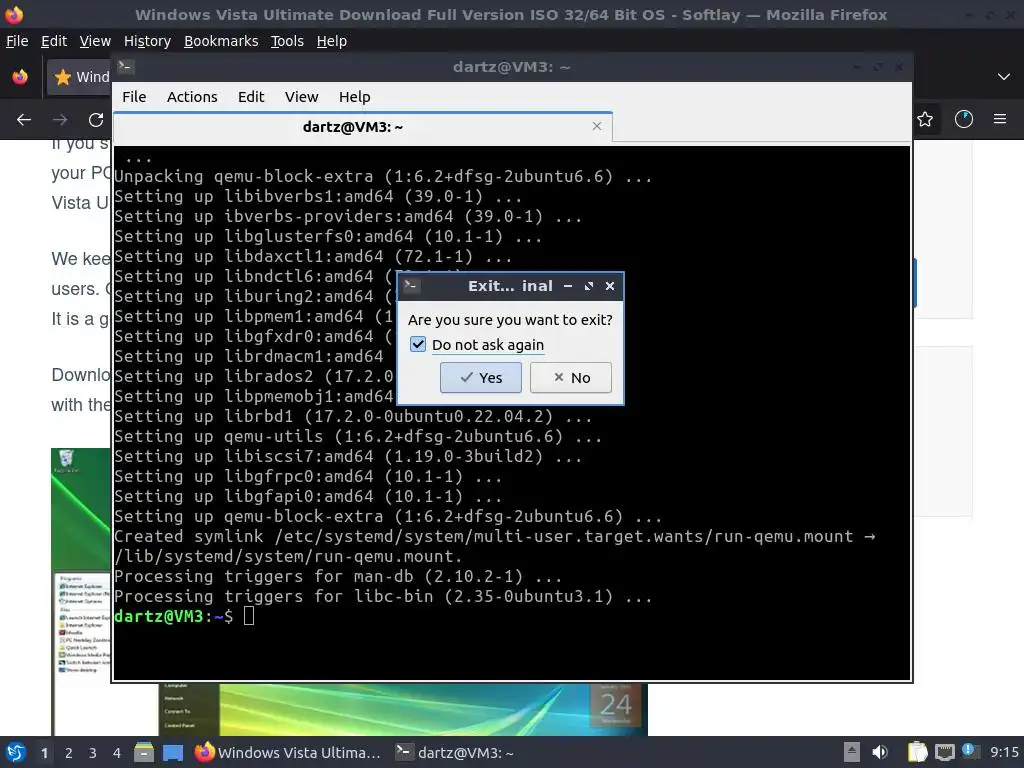Switch to workspace 4

pos(116,753)
